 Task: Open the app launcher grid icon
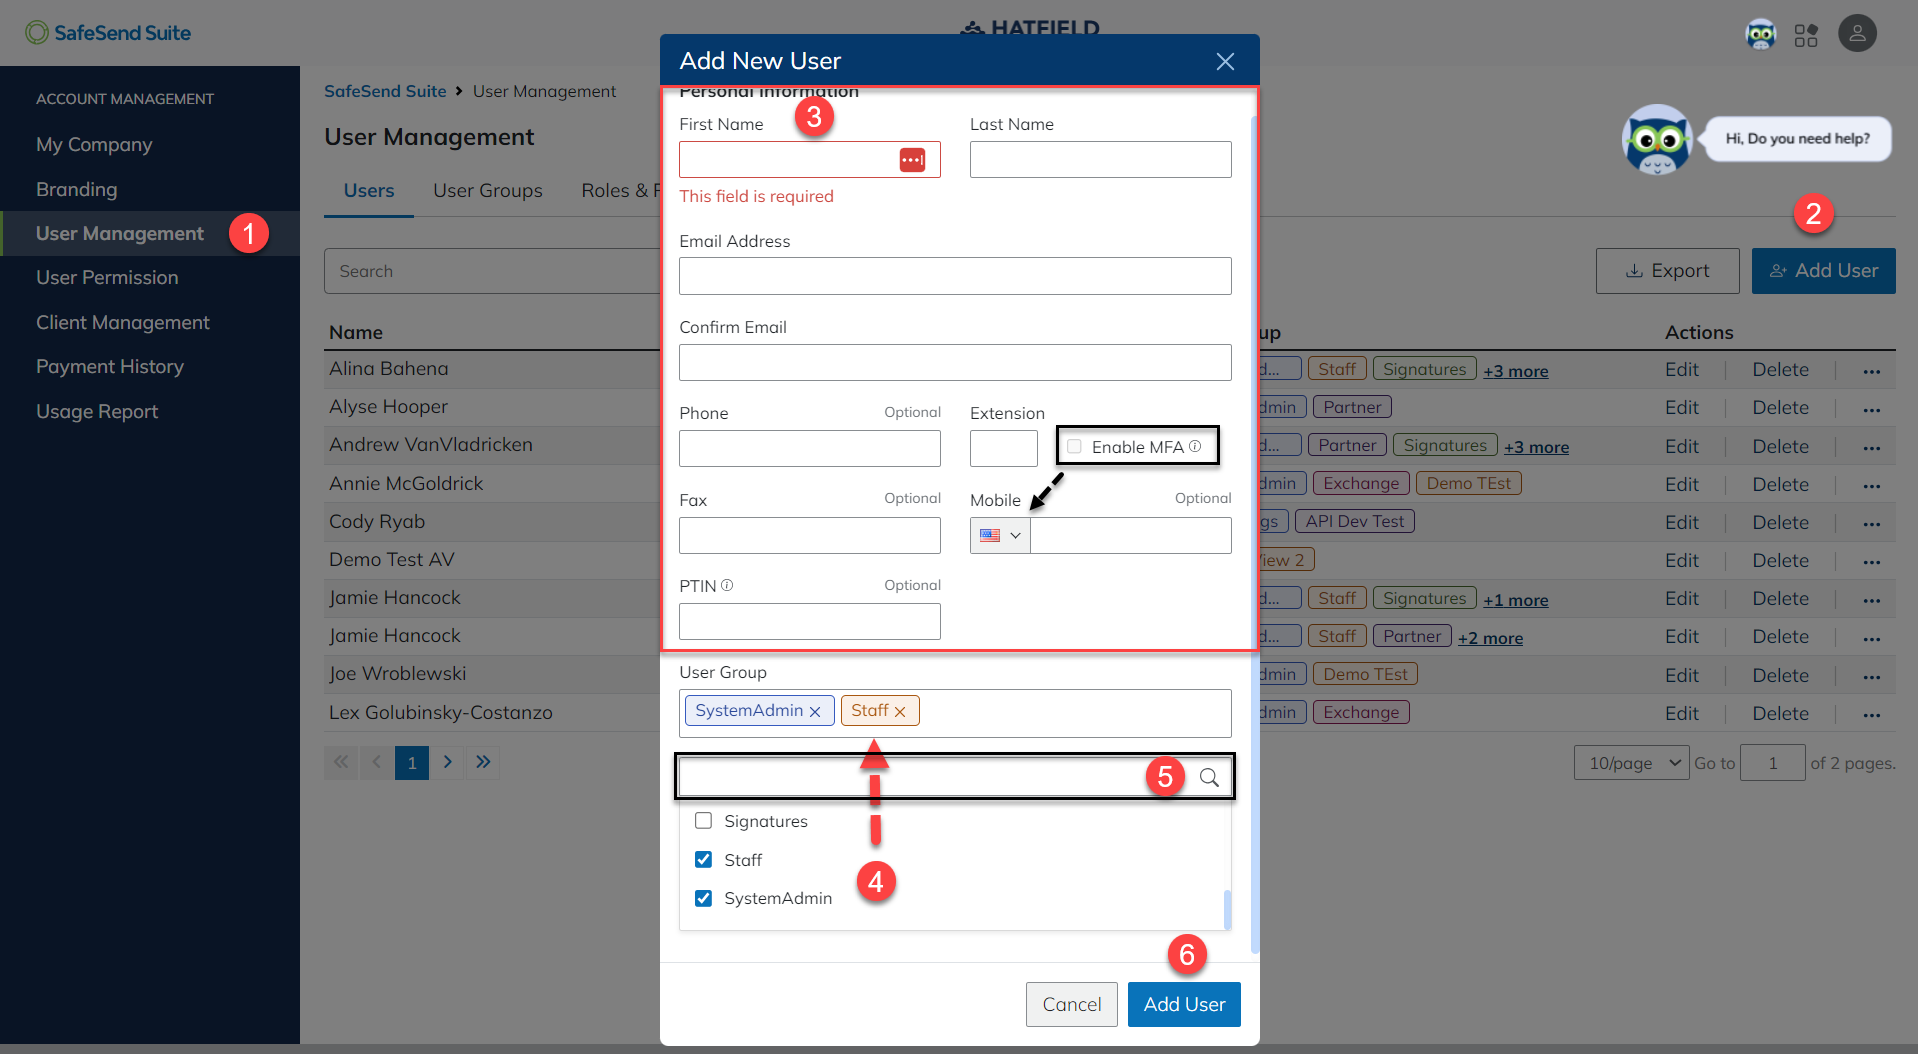pyautogui.click(x=1806, y=33)
